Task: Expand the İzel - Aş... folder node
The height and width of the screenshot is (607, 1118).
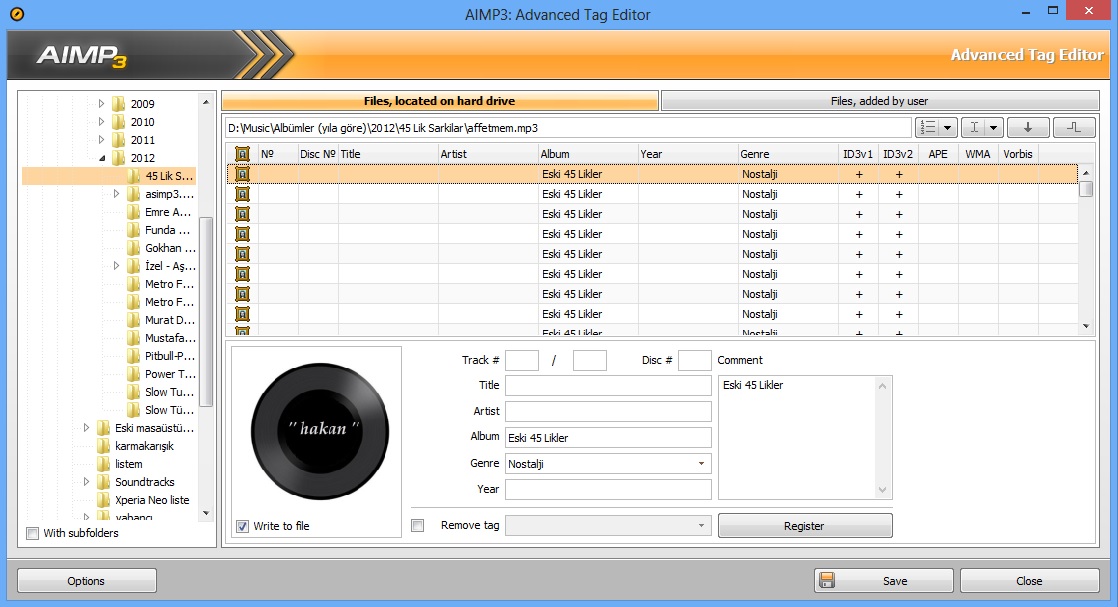Action: (116, 266)
